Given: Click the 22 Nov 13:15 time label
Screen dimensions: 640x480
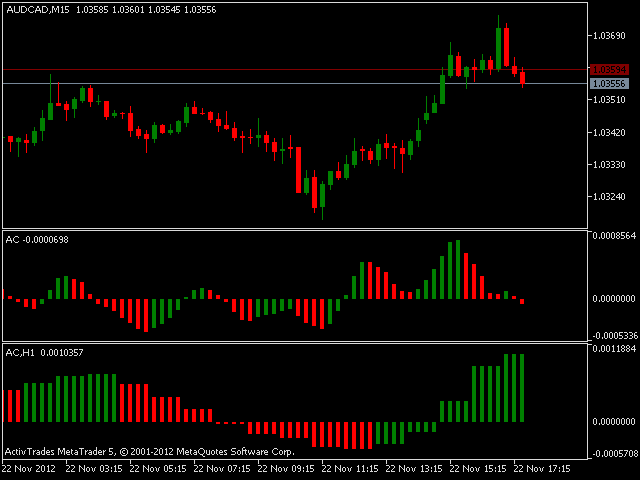Looking at the screenshot, I should (x=414, y=469).
